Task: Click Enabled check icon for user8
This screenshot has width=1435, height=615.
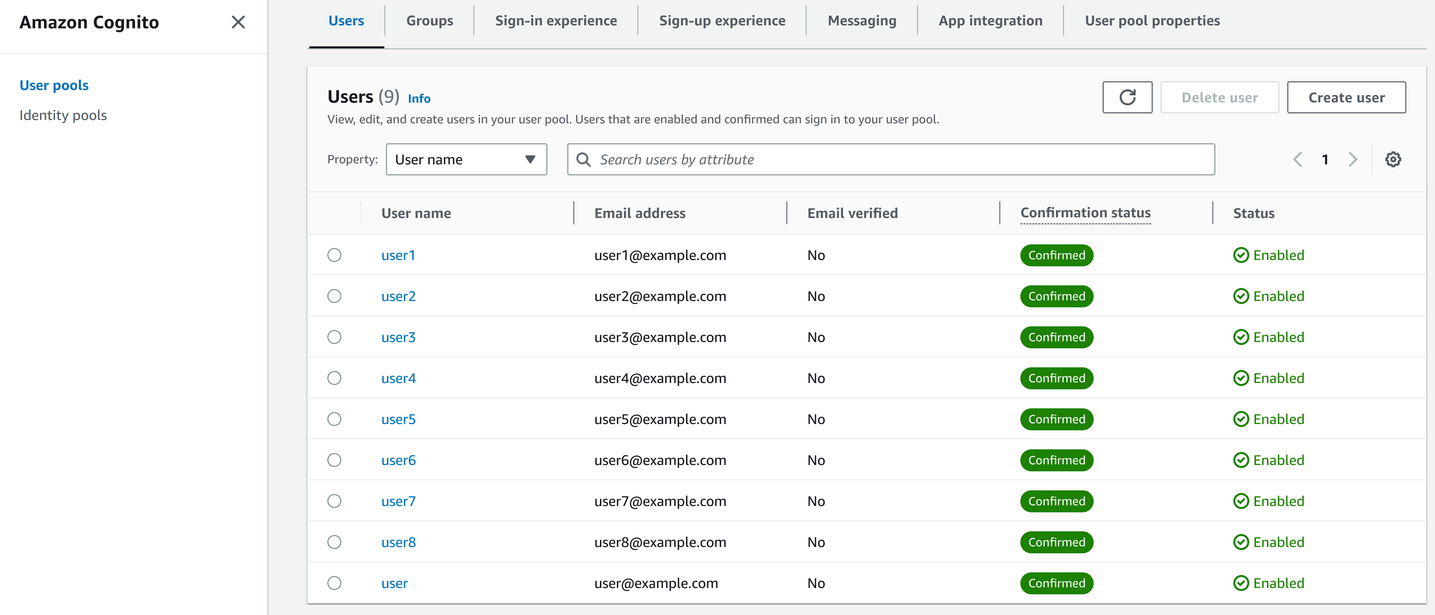Action: pyautogui.click(x=1241, y=542)
